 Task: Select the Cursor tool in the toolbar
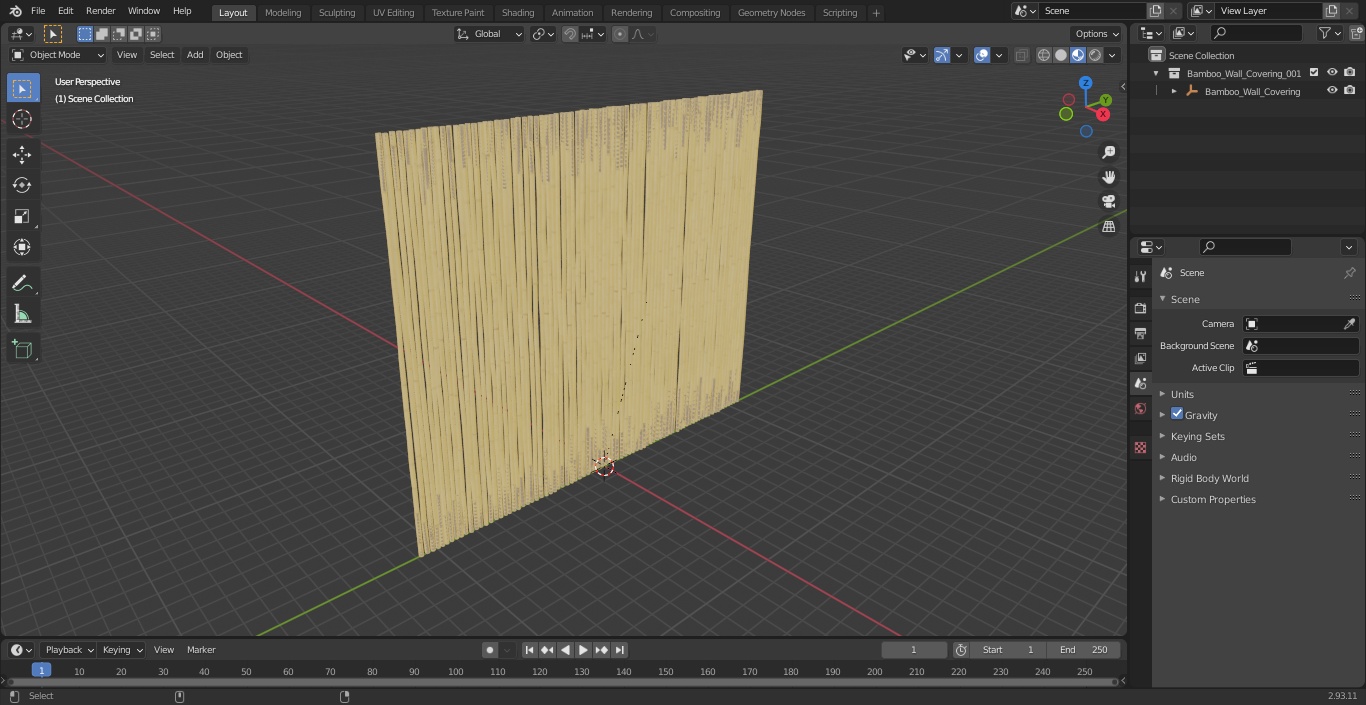click(22, 119)
